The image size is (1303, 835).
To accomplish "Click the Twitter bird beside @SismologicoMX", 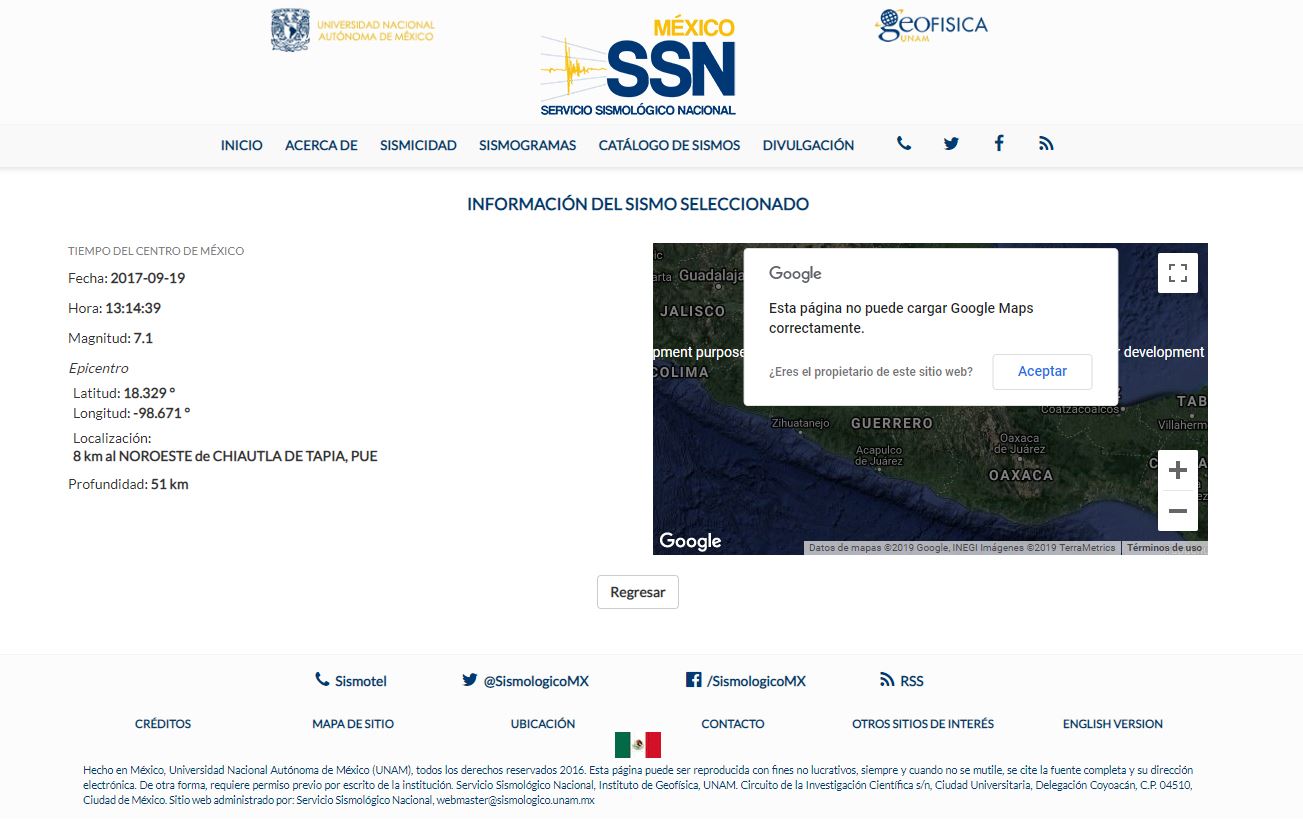I will (x=469, y=680).
